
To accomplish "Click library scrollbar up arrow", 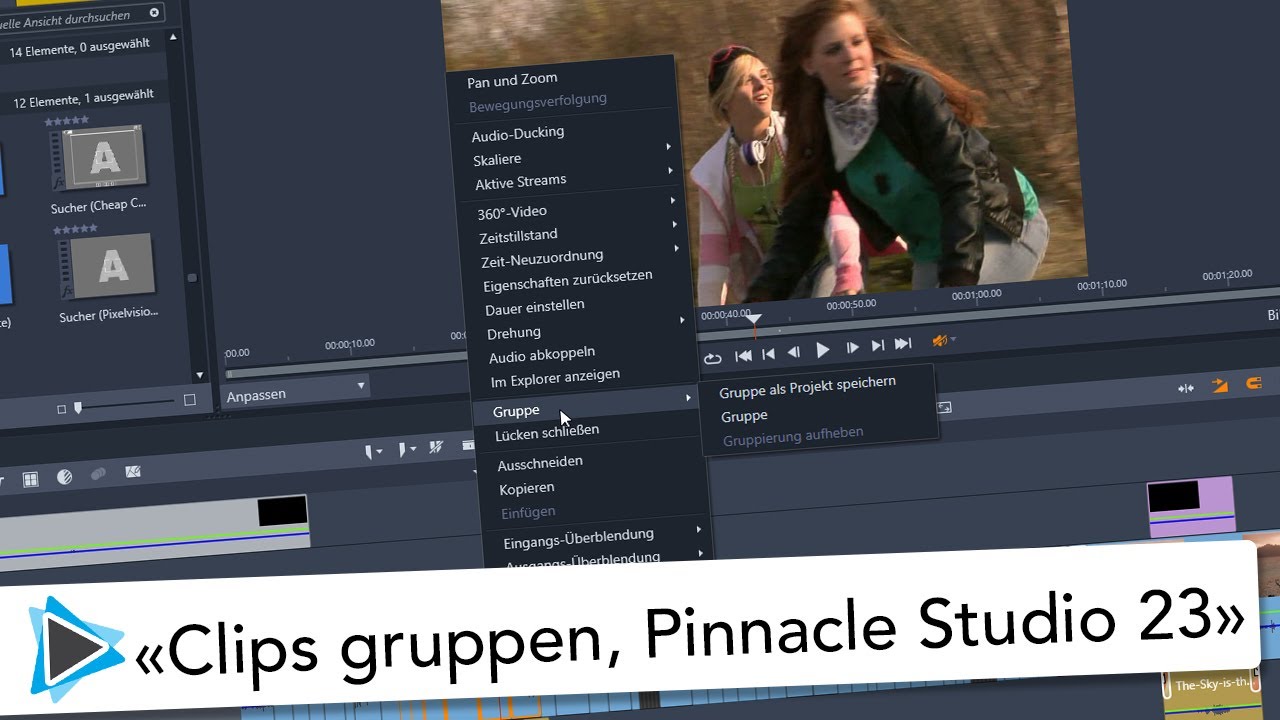I will click(173, 37).
